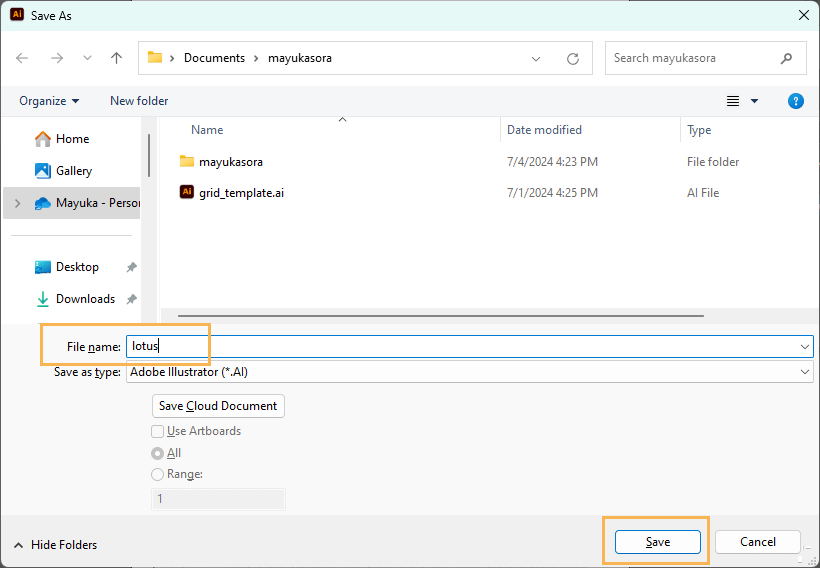Click the search magnifier icon
The image size is (820, 568).
click(787, 58)
